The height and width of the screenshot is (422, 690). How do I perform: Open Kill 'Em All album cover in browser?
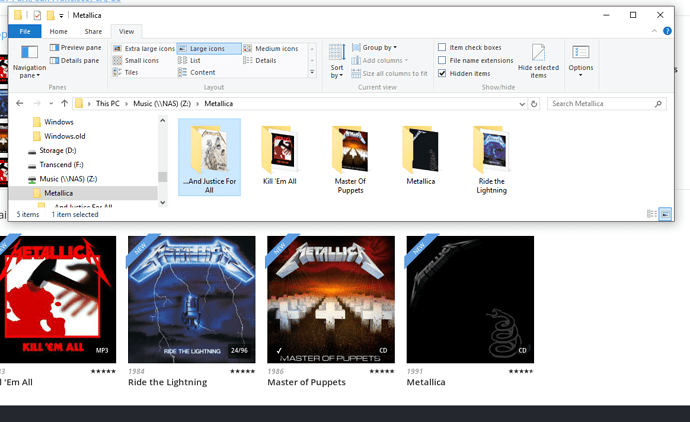(x=58, y=299)
